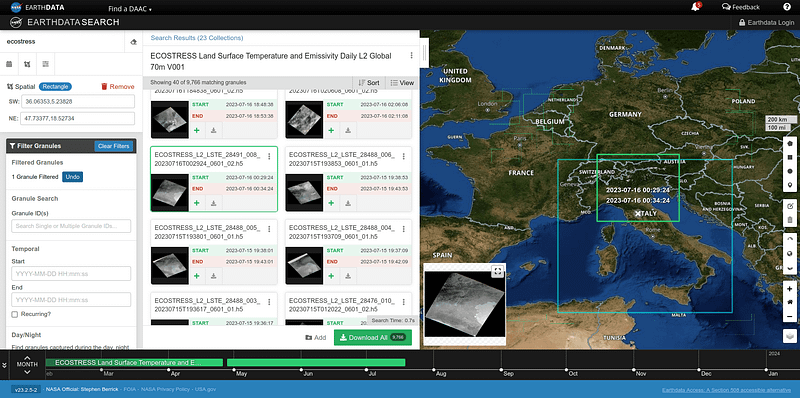Image resolution: width=800 pixels, height=398 pixels.
Task: Open the collection title more-actions menu
Action: 411,56
